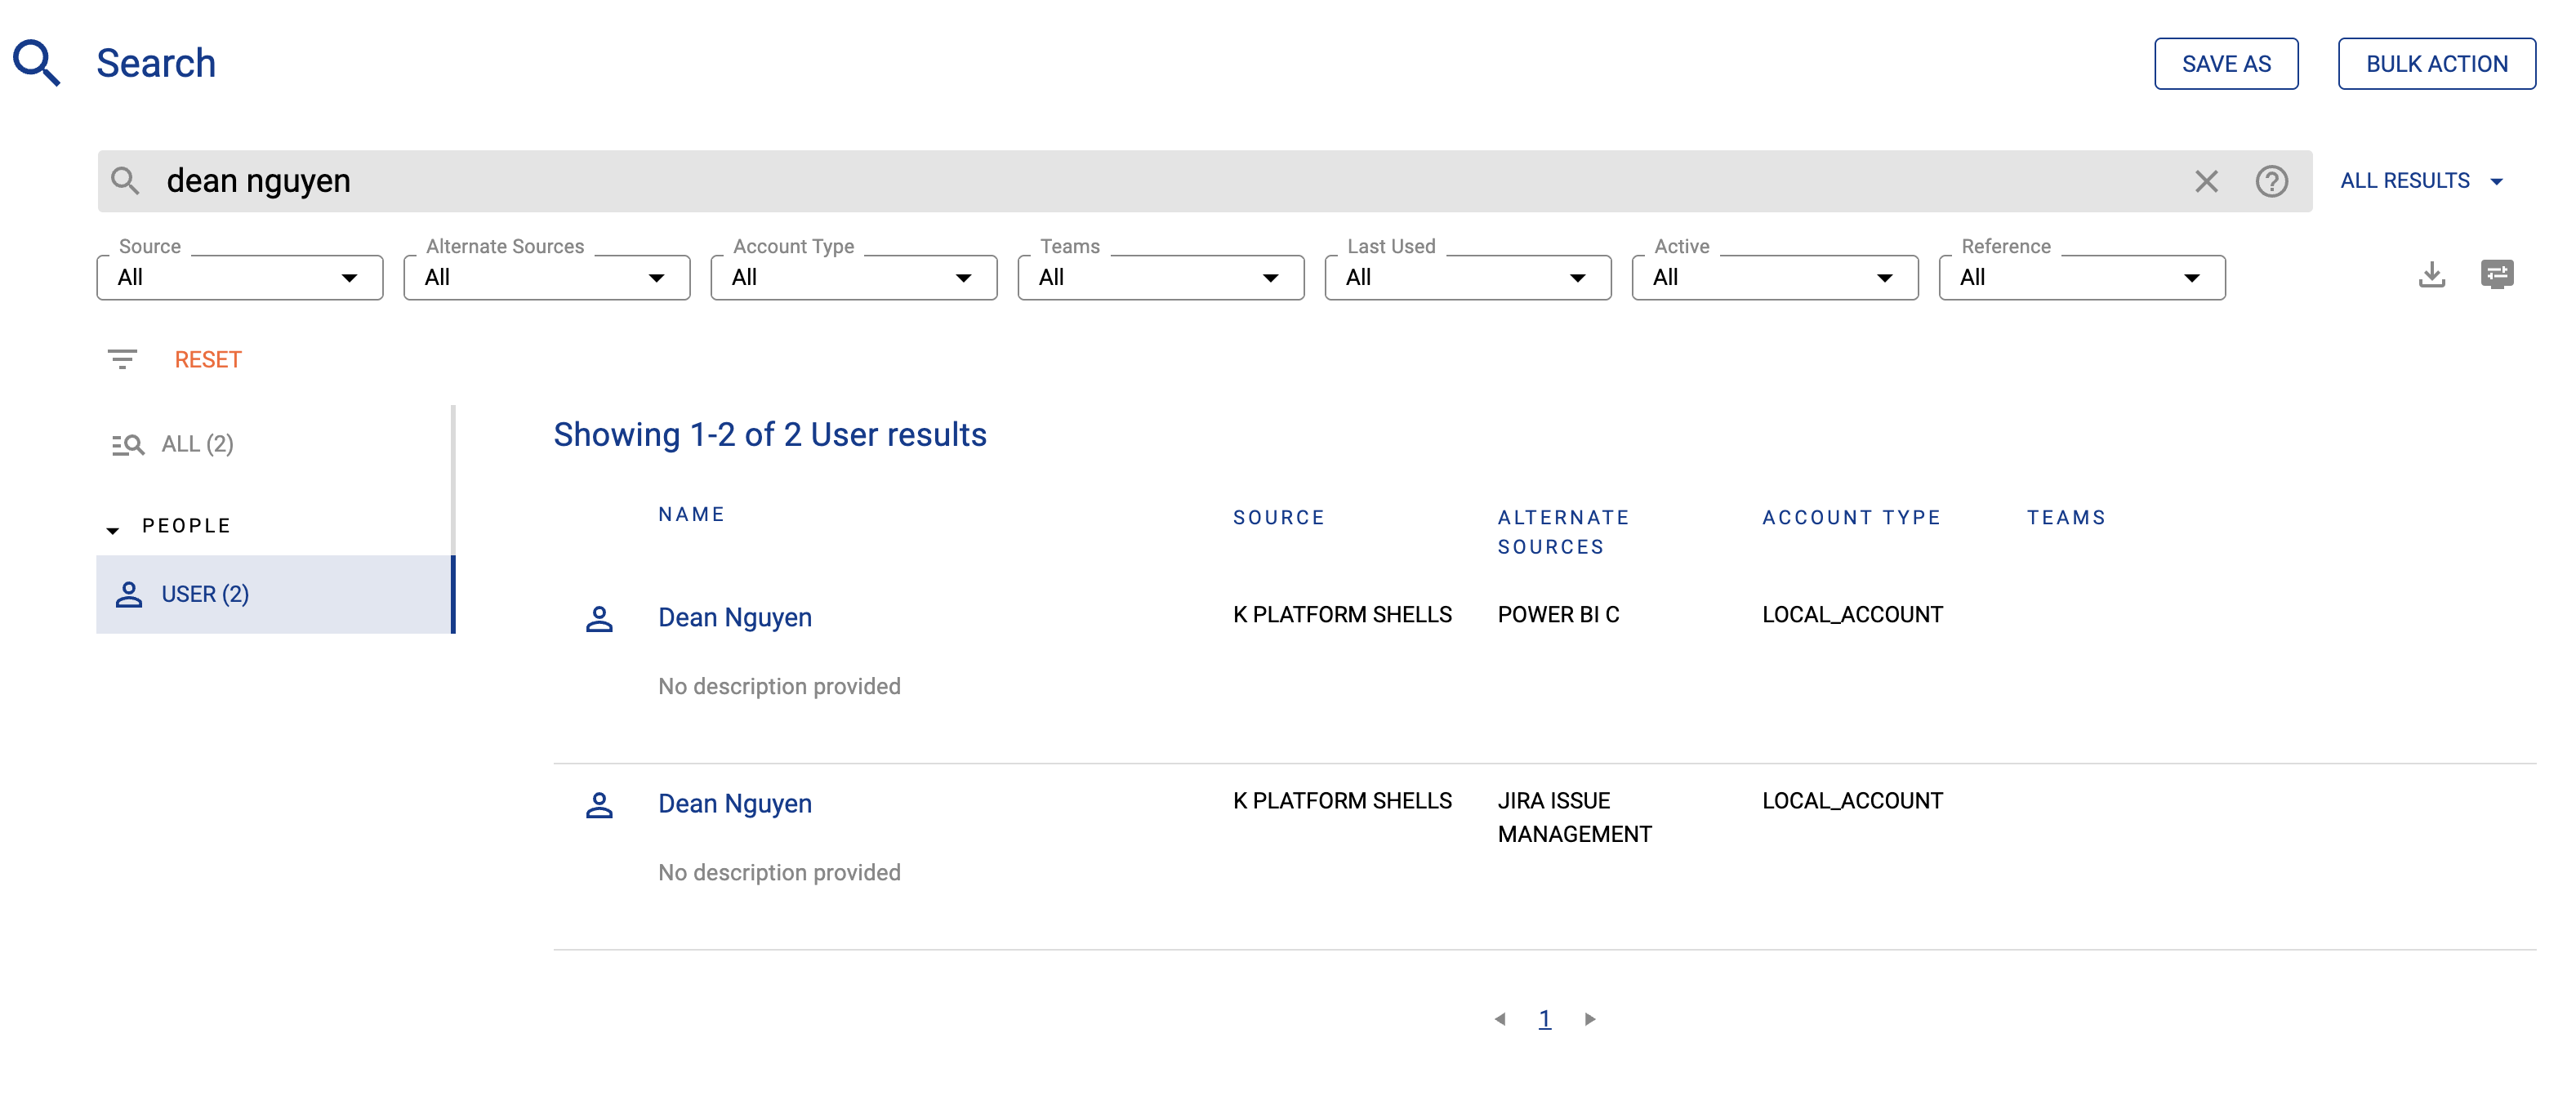Click the SAVE AS button
Screen dimensions: 2576x1109
(2225, 64)
